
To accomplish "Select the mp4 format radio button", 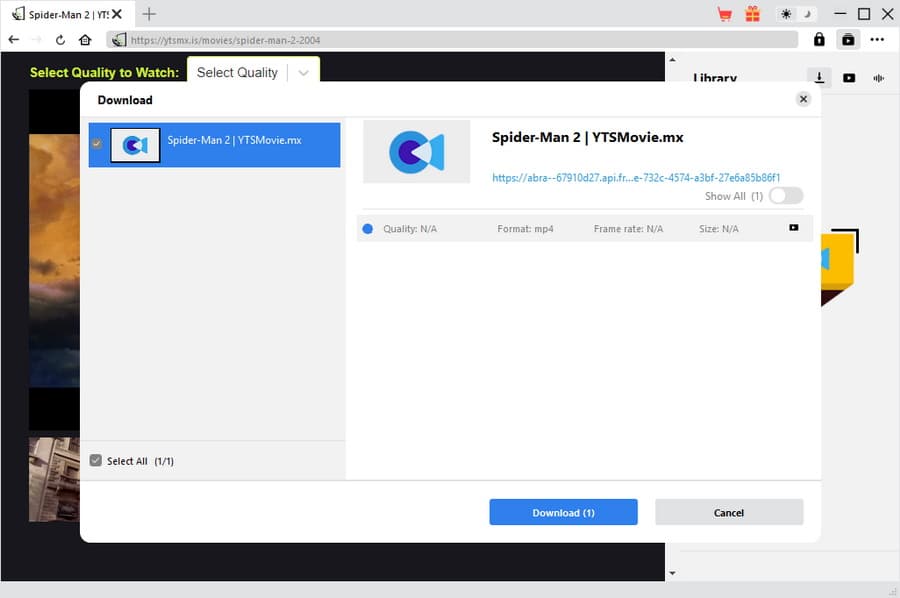I will click(x=367, y=229).
